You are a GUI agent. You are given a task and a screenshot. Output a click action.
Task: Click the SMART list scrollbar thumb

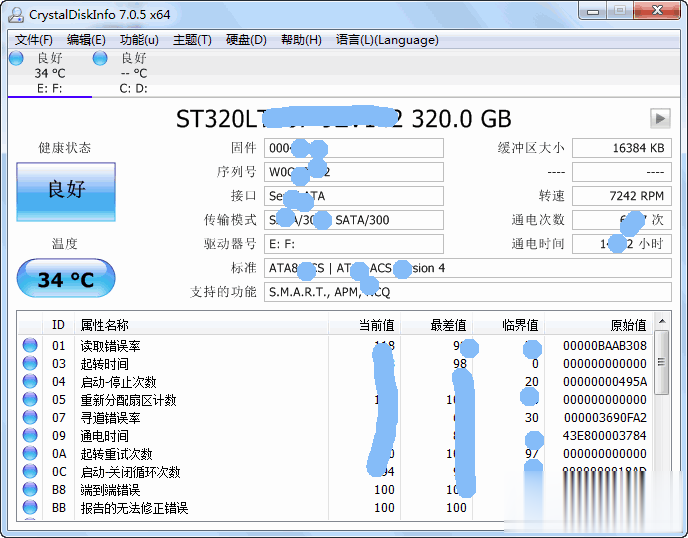(662, 362)
